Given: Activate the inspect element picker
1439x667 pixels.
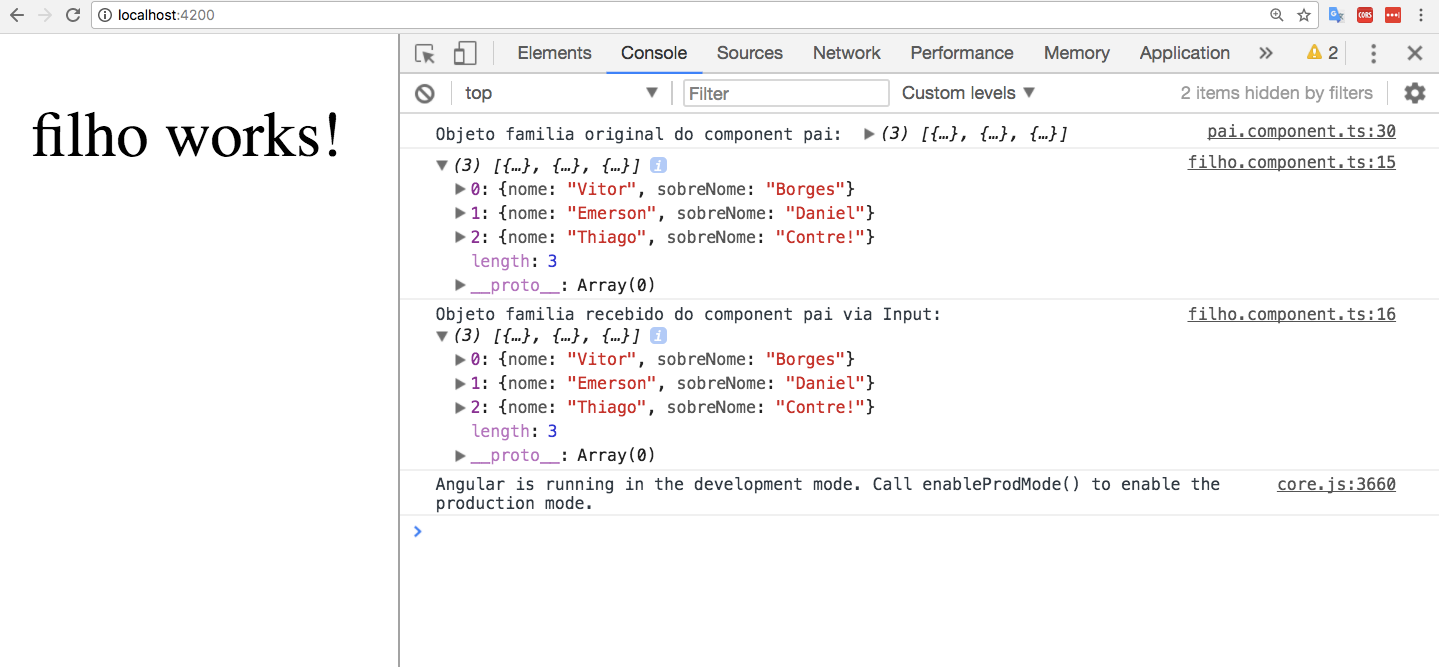Looking at the screenshot, I should (425, 54).
